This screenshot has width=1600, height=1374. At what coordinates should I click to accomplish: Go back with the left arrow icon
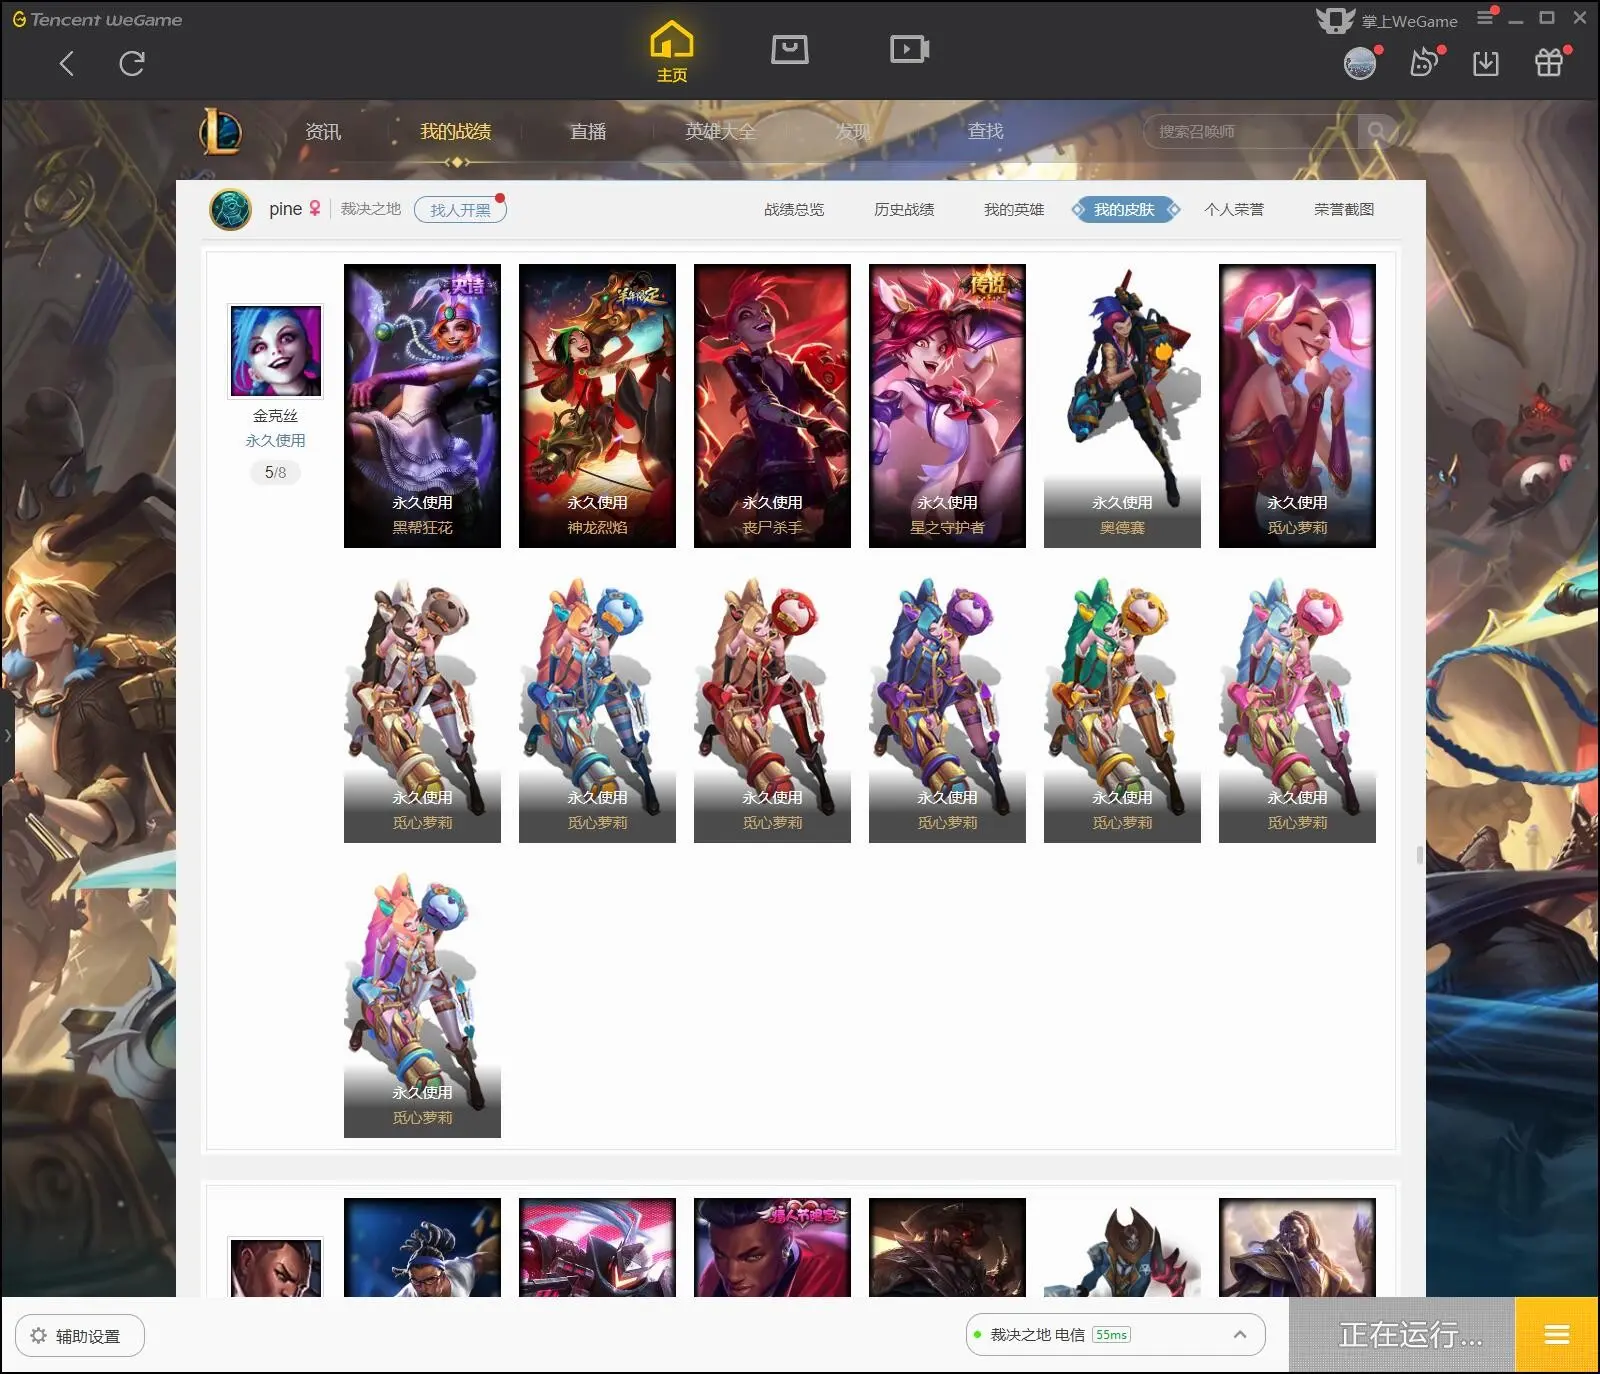coord(67,64)
